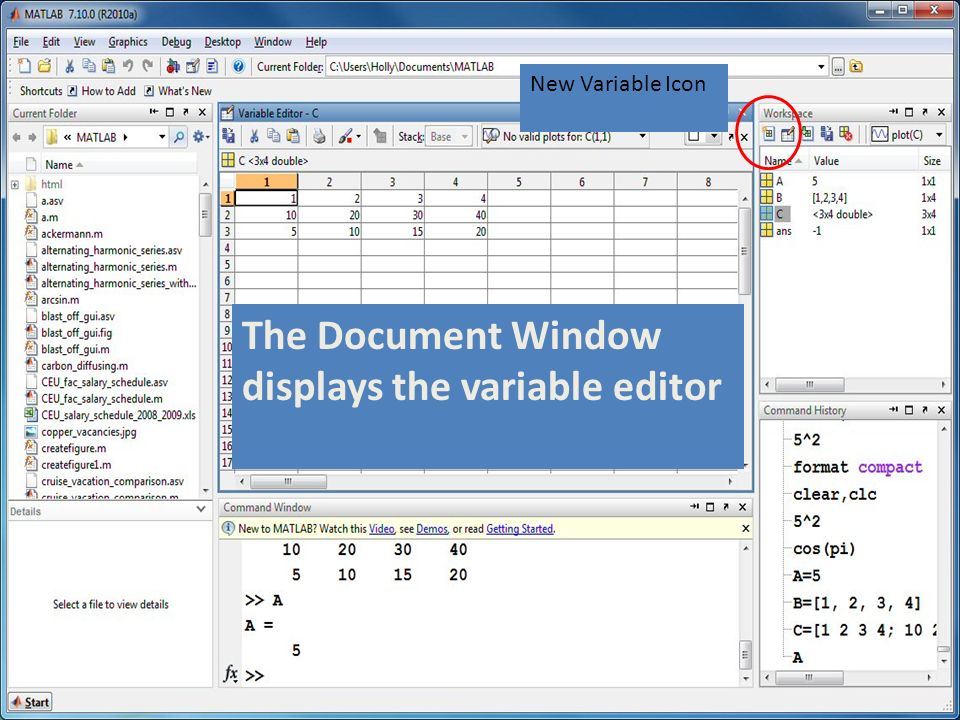
Task: Click the New Variable icon in Workspace
Action: [768, 133]
